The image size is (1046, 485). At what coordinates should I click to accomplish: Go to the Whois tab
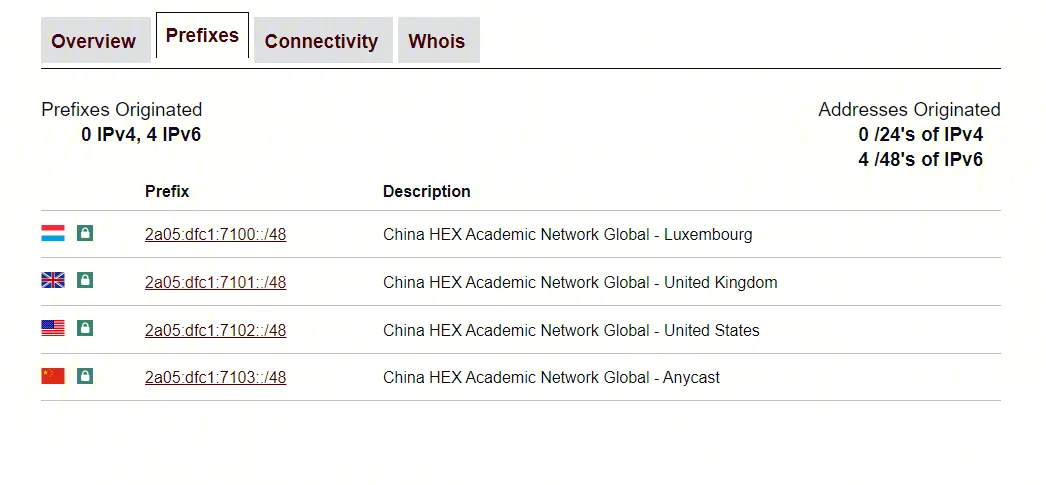pos(437,41)
